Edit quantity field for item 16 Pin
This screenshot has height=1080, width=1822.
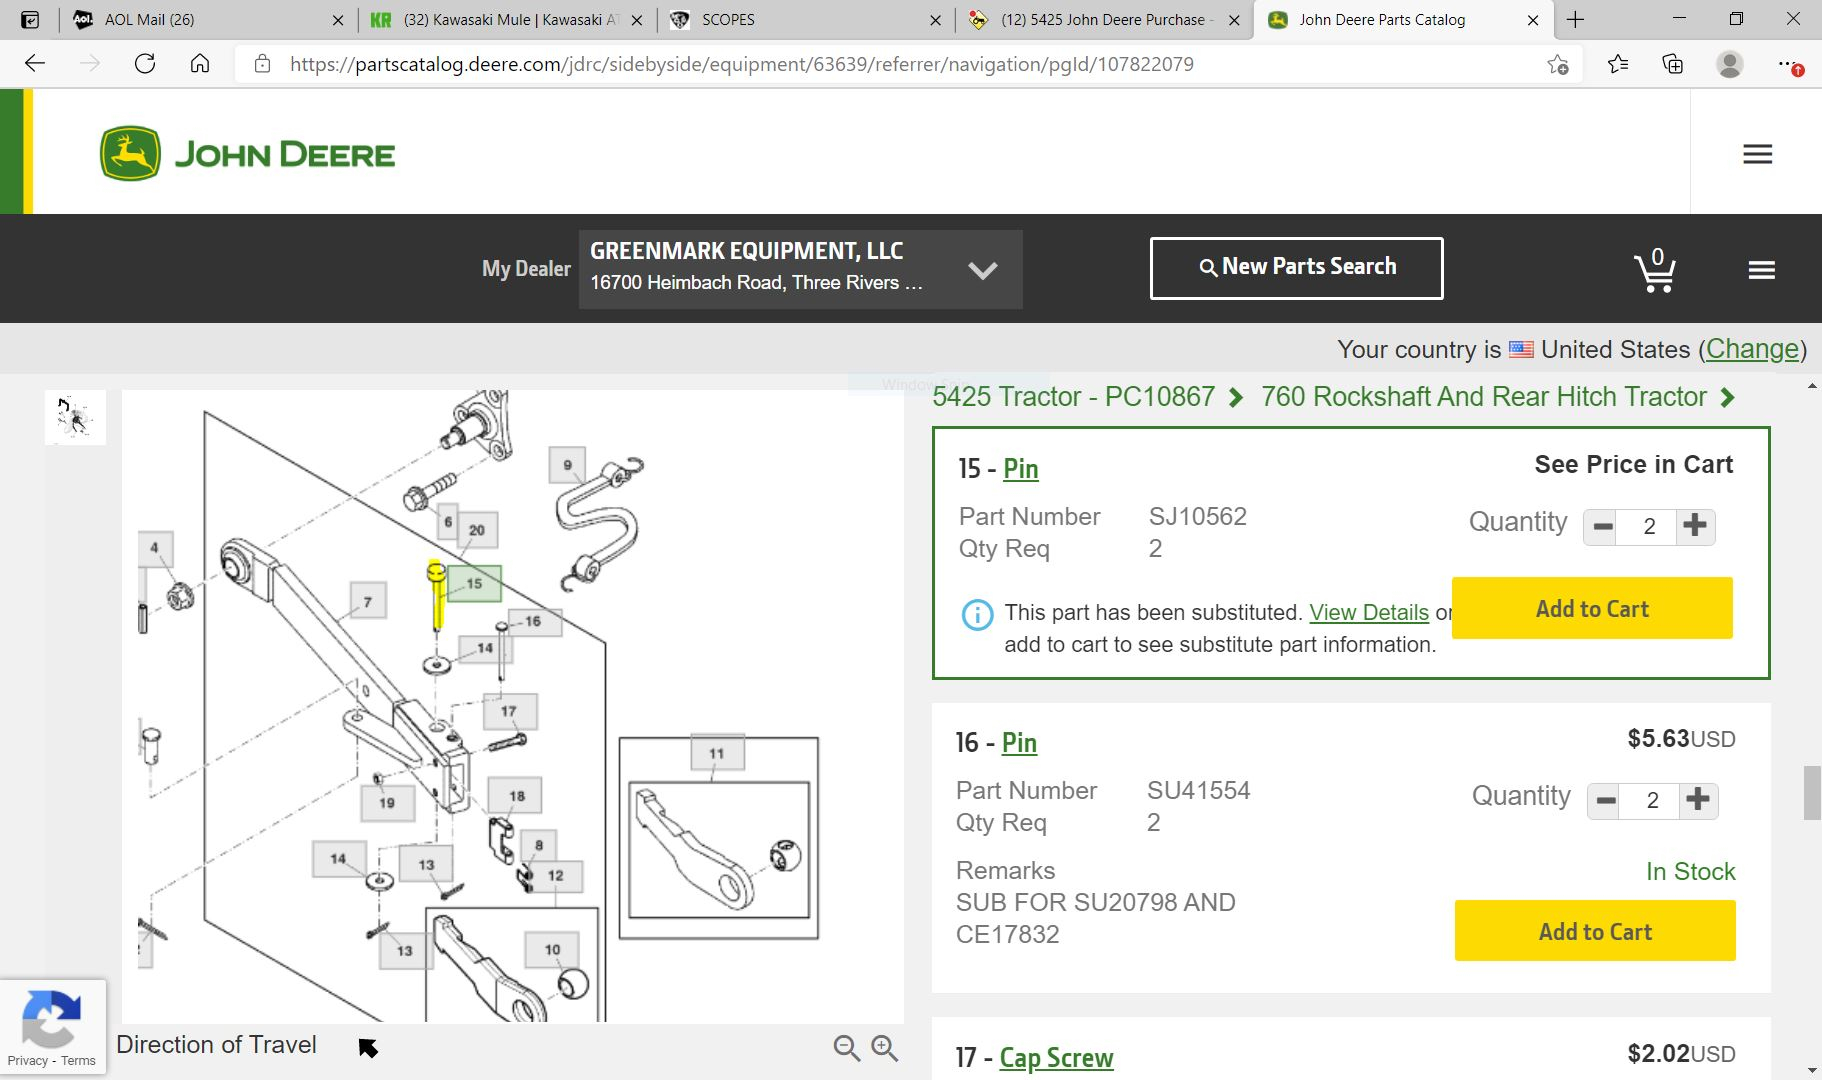pos(1652,800)
